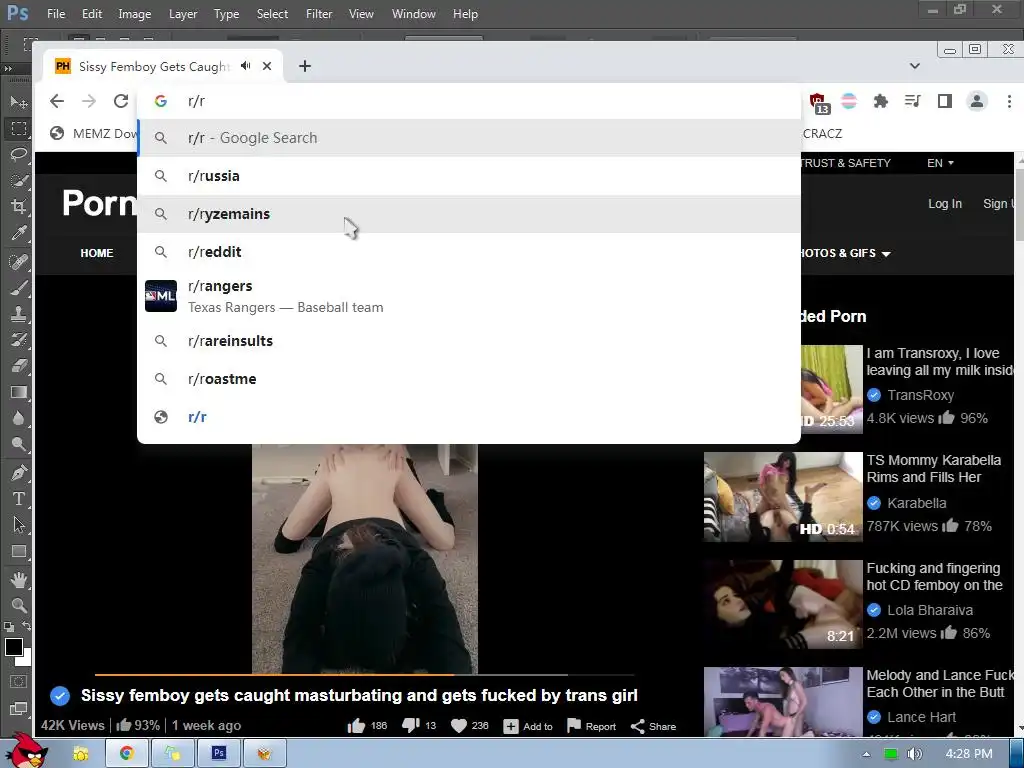Select the Blur tool
1024x768 pixels.
coord(18,418)
